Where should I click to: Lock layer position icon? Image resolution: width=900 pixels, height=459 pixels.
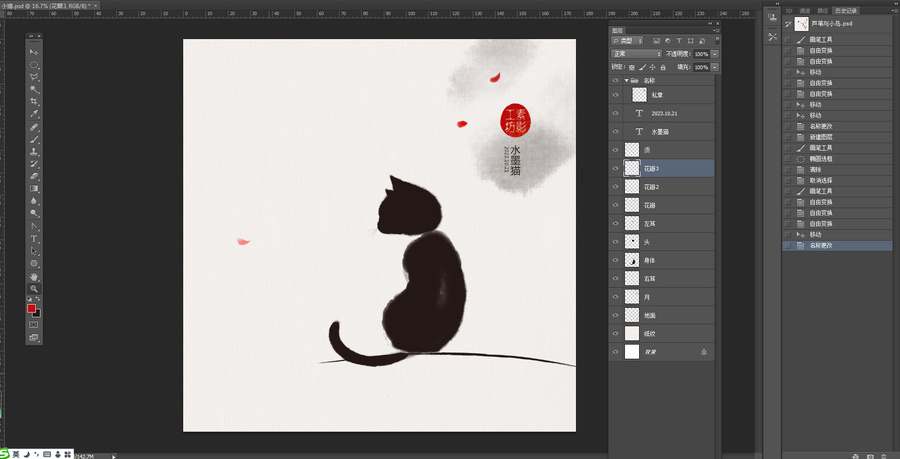click(653, 67)
